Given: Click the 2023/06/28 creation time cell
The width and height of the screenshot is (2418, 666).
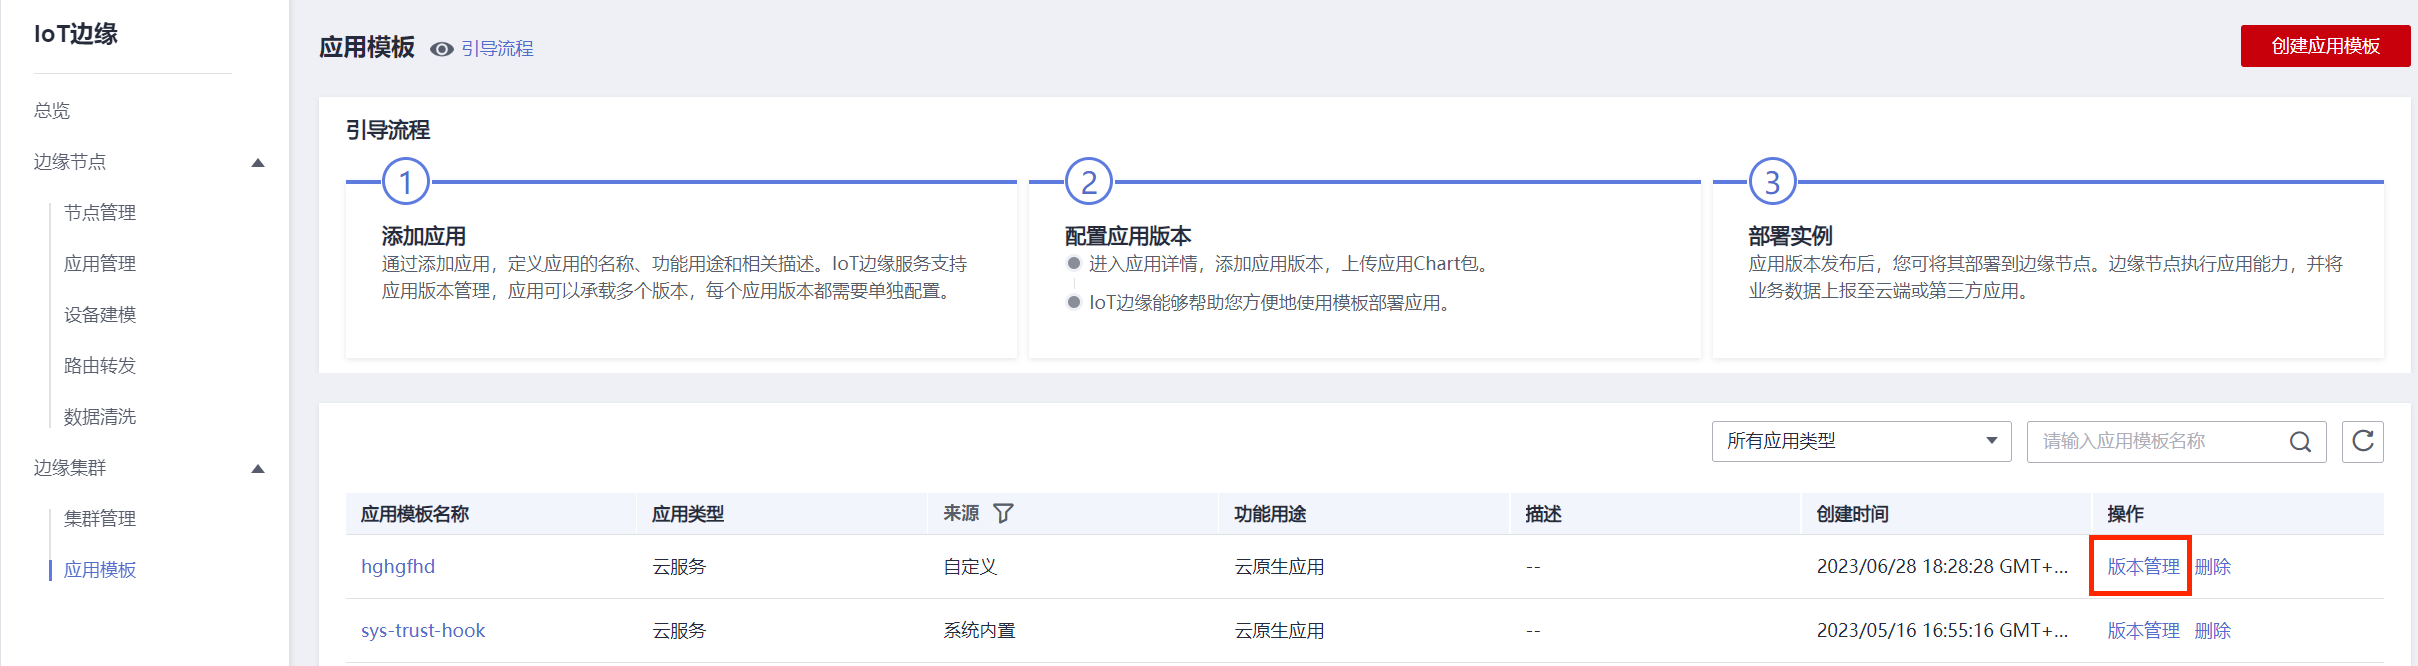Looking at the screenshot, I should [1942, 566].
